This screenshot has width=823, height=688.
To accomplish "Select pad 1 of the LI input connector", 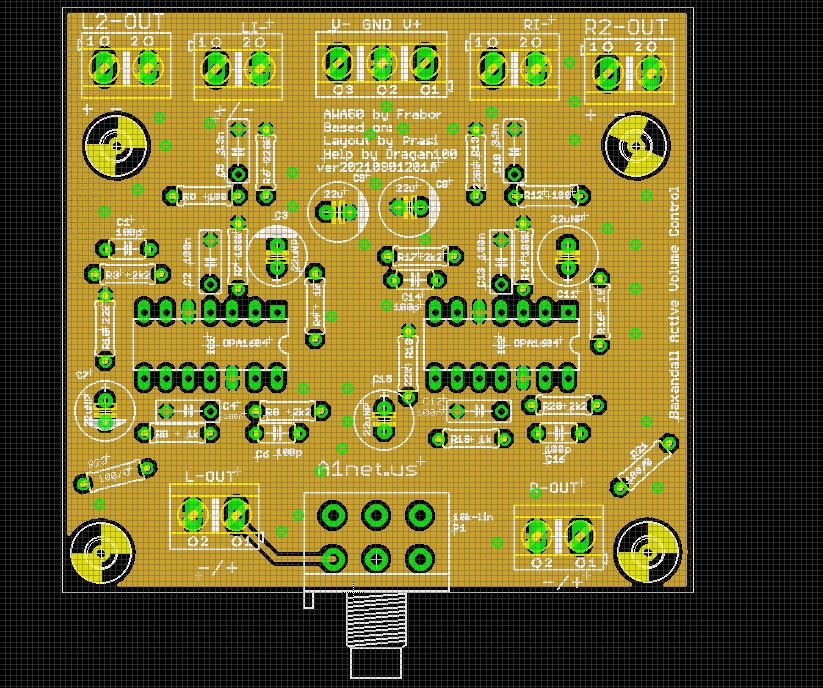I will coord(216,68).
